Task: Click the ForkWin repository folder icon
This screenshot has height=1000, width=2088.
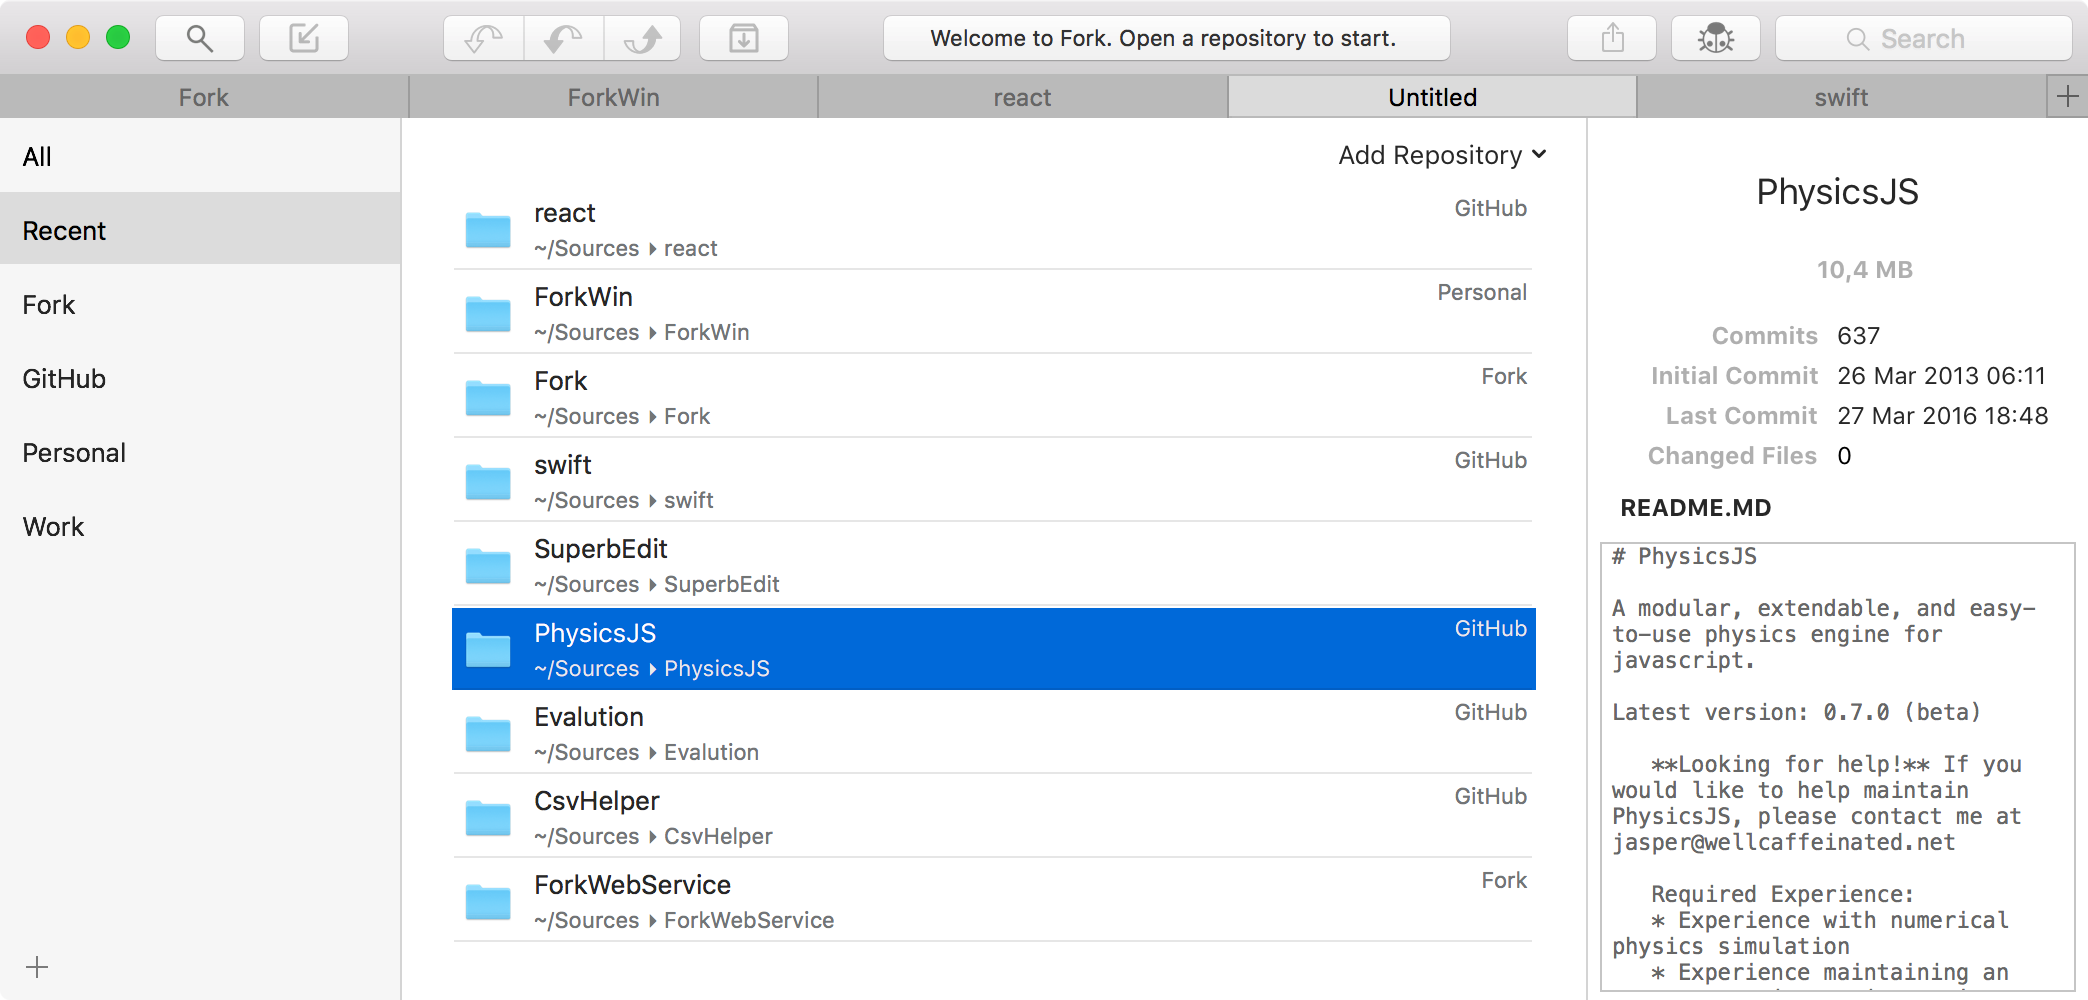Action: click(x=488, y=313)
